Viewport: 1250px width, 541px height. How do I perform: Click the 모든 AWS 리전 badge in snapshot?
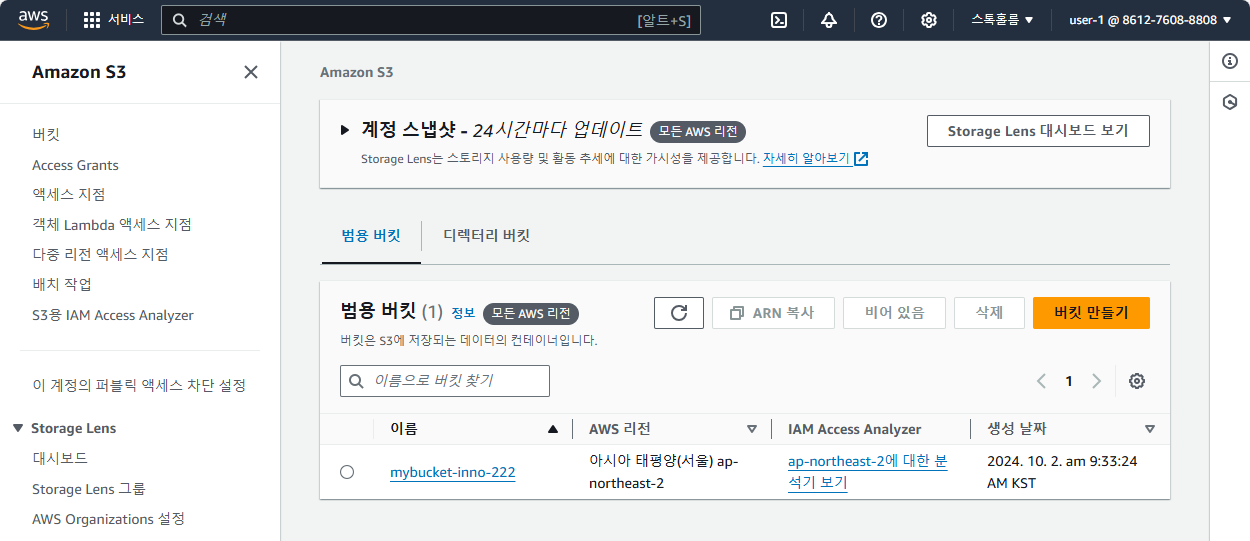pos(698,132)
